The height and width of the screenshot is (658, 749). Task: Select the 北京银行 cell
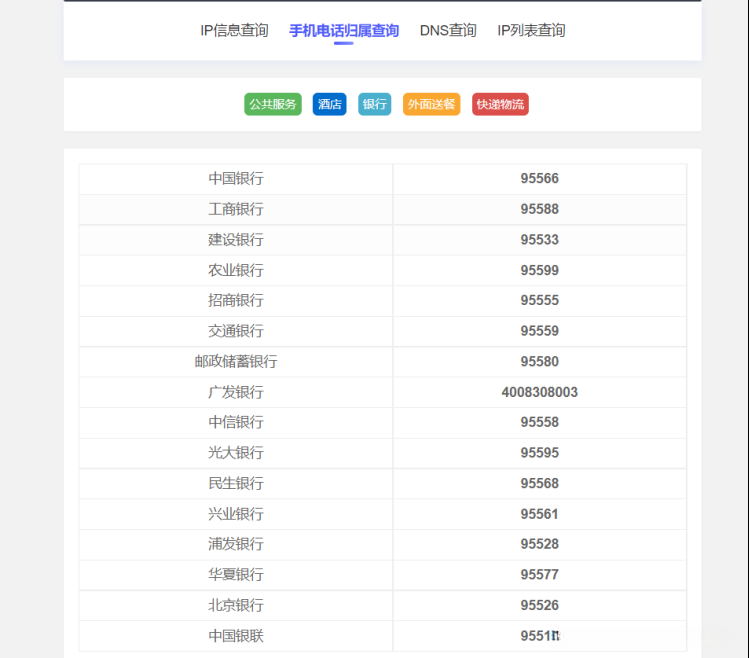(236, 605)
